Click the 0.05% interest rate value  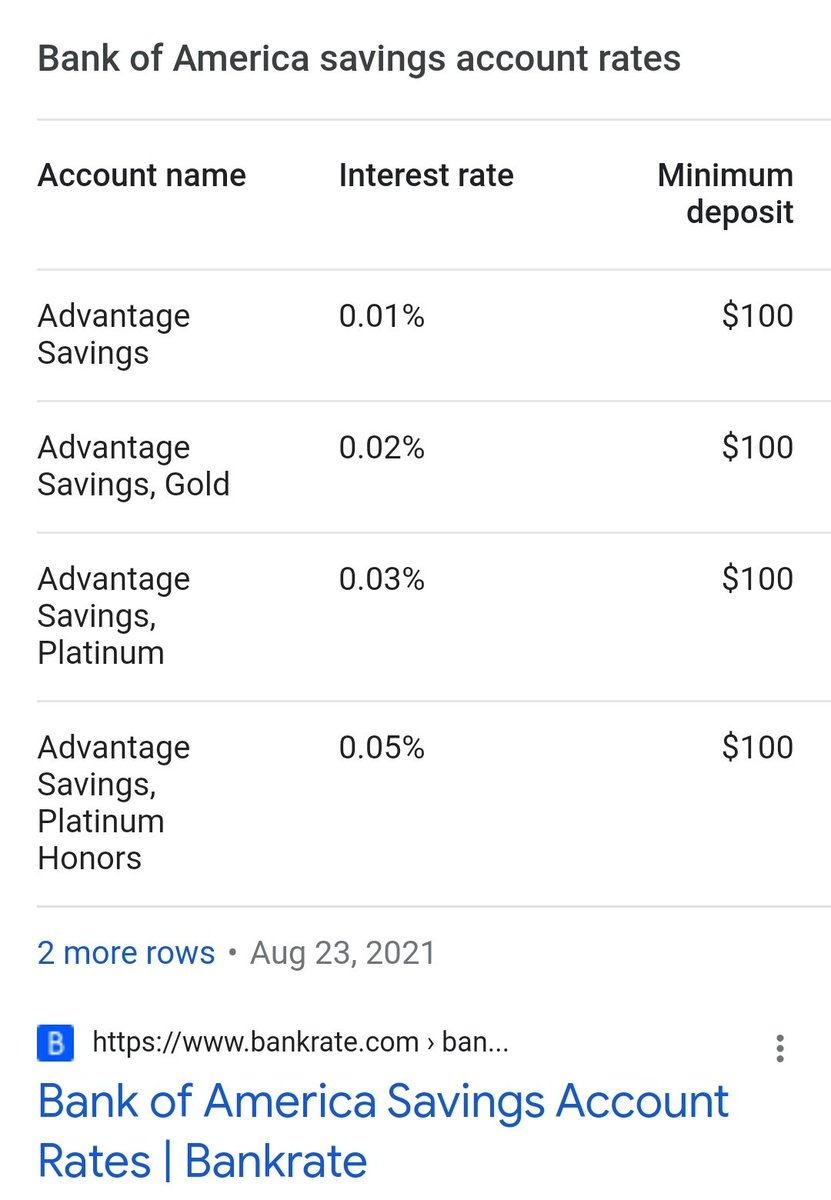(x=382, y=748)
